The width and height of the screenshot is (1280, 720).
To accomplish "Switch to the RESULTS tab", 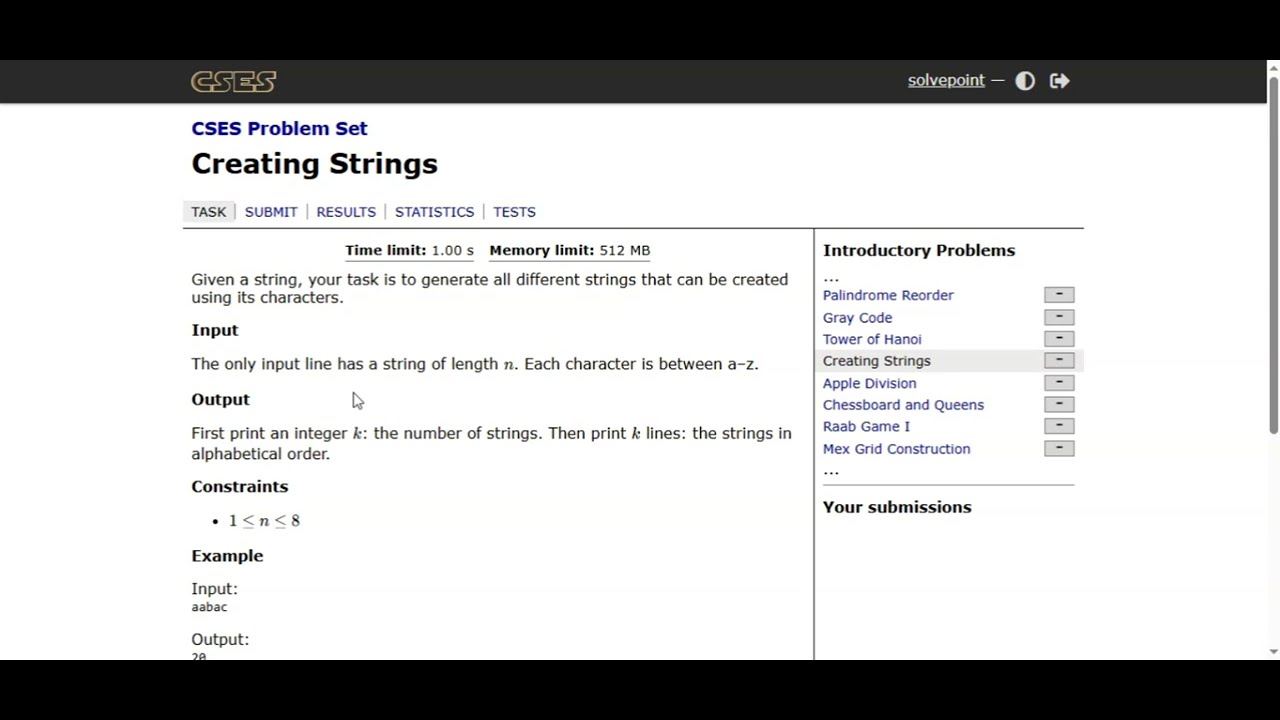I will pos(346,212).
